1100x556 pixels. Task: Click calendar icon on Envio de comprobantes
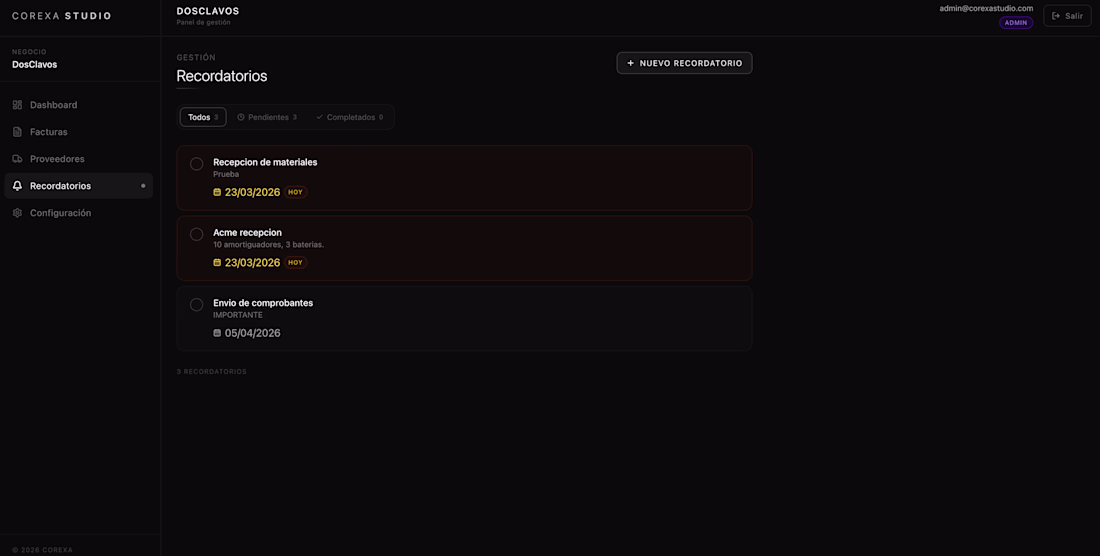pyautogui.click(x=217, y=333)
